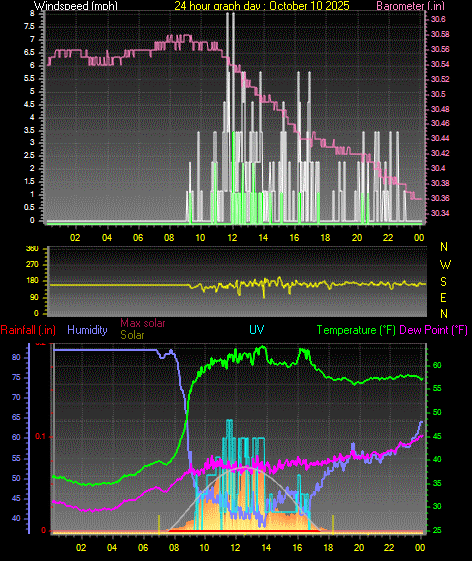Select barometer axis value 30.46
This screenshot has height=561, width=472.
(440, 123)
